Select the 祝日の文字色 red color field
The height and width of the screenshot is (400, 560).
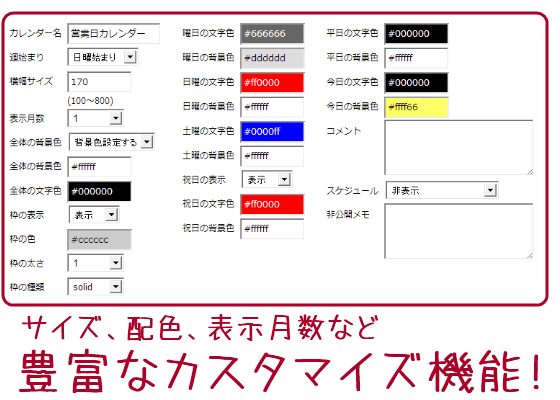[272, 204]
